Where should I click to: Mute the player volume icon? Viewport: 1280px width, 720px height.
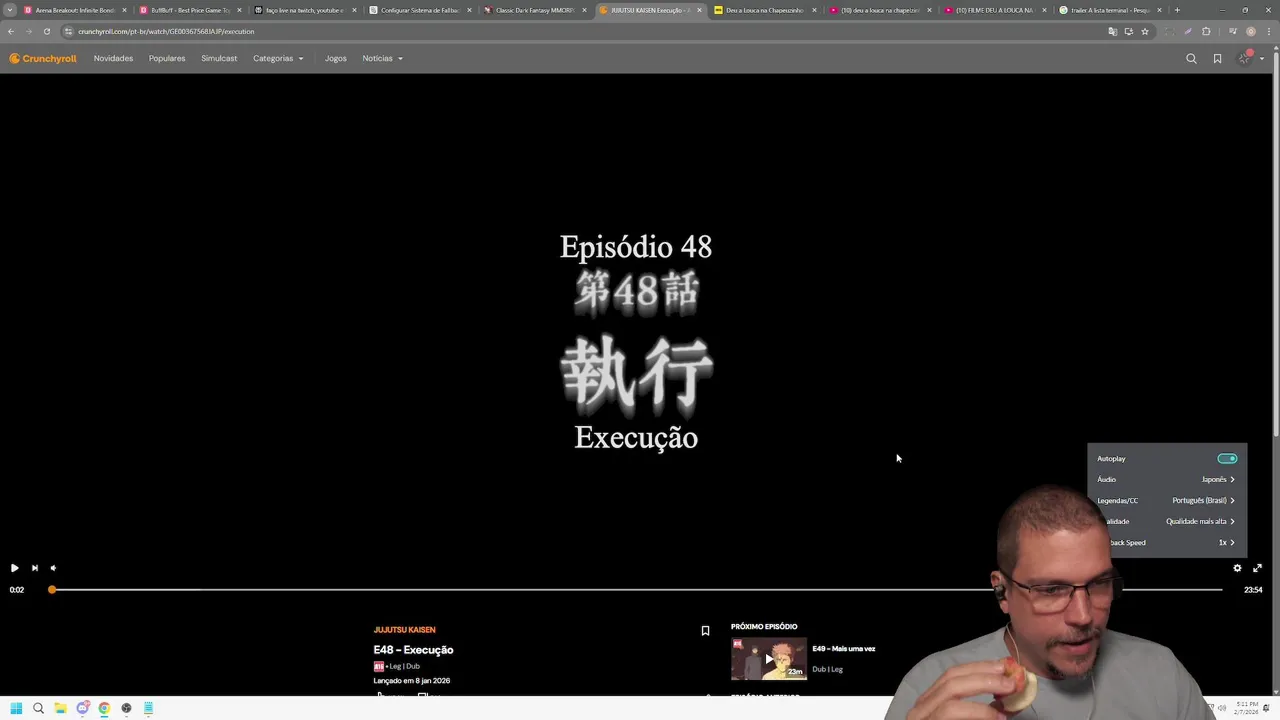(x=53, y=568)
